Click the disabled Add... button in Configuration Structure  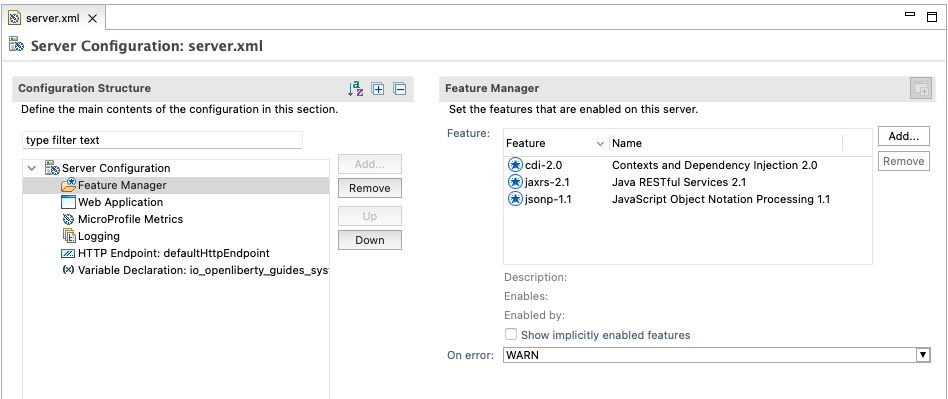[x=369, y=164]
